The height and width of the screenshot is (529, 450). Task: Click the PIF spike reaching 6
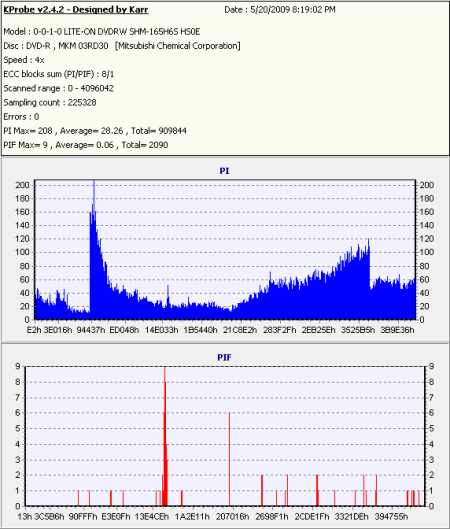[x=229, y=459]
